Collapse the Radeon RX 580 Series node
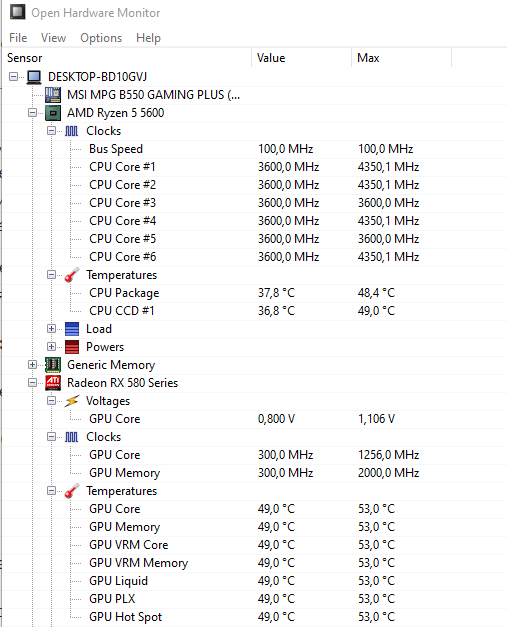This screenshot has width=507, height=627. [x=32, y=383]
